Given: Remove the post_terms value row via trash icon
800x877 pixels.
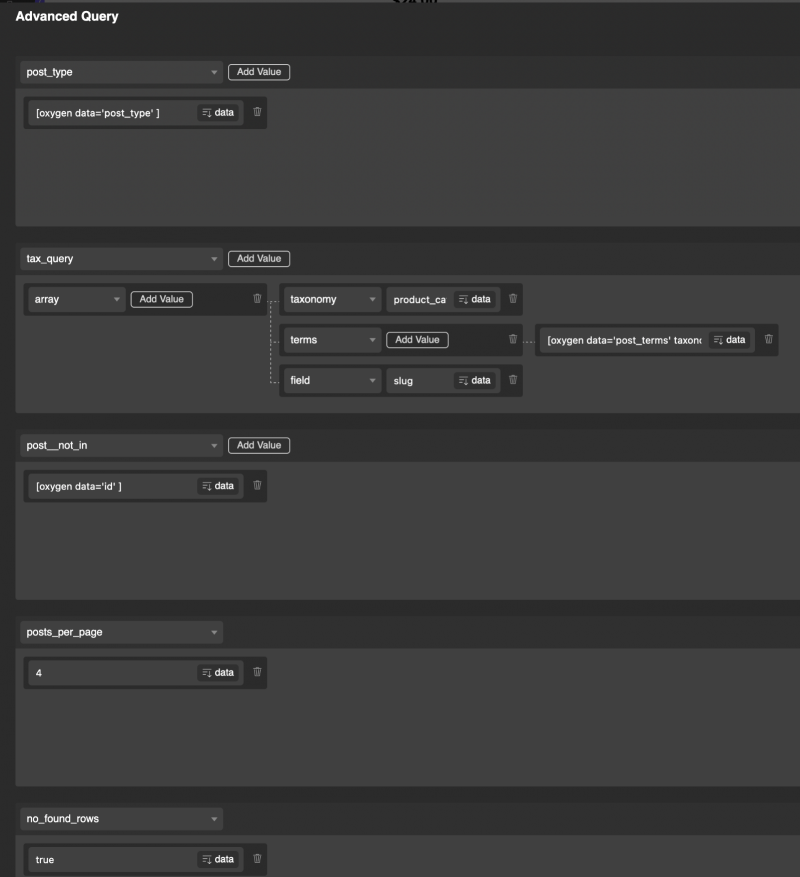Looking at the screenshot, I should coord(768,340).
